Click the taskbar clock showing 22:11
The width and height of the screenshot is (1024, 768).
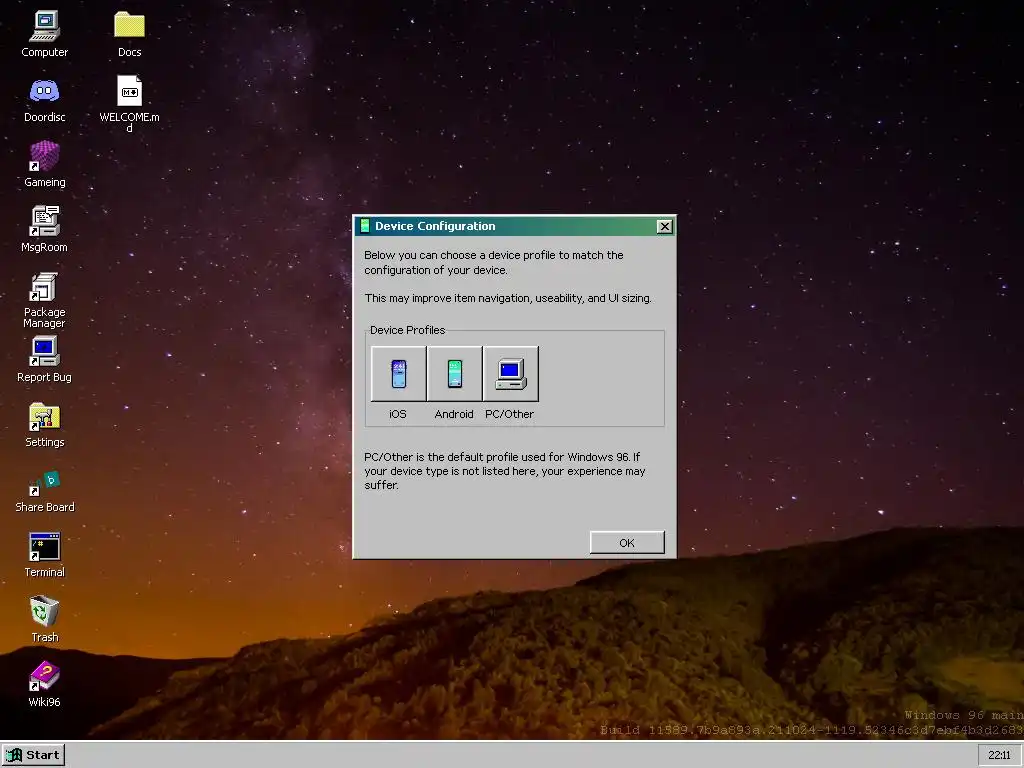click(999, 755)
